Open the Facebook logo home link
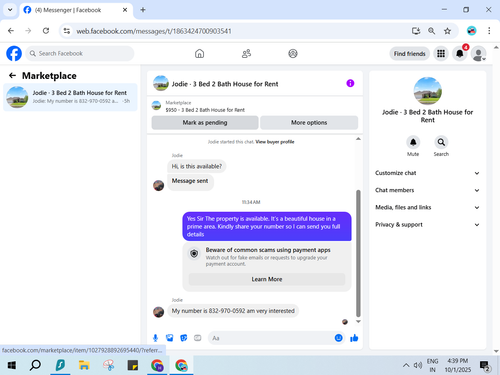Viewport: 500px width, 375px height. (x=14, y=53)
